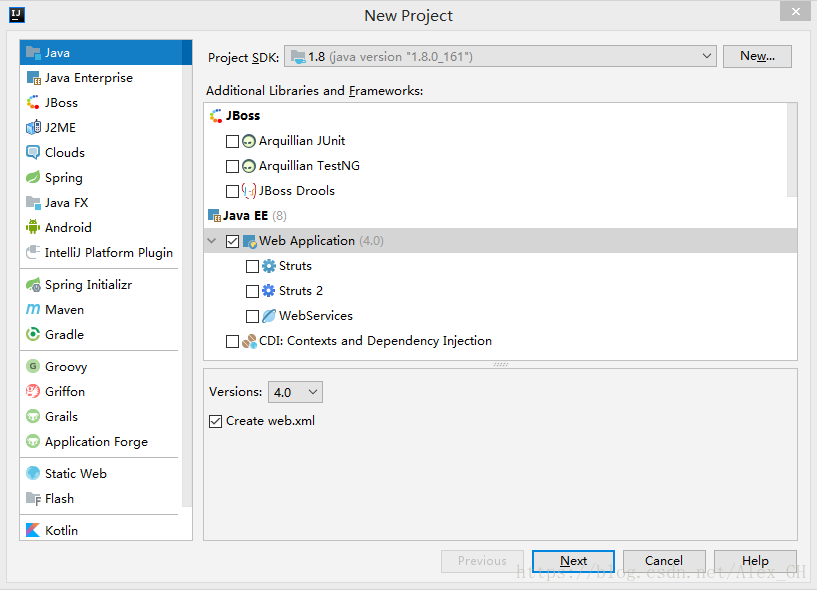Click the Spring Initializr icon

(33, 285)
